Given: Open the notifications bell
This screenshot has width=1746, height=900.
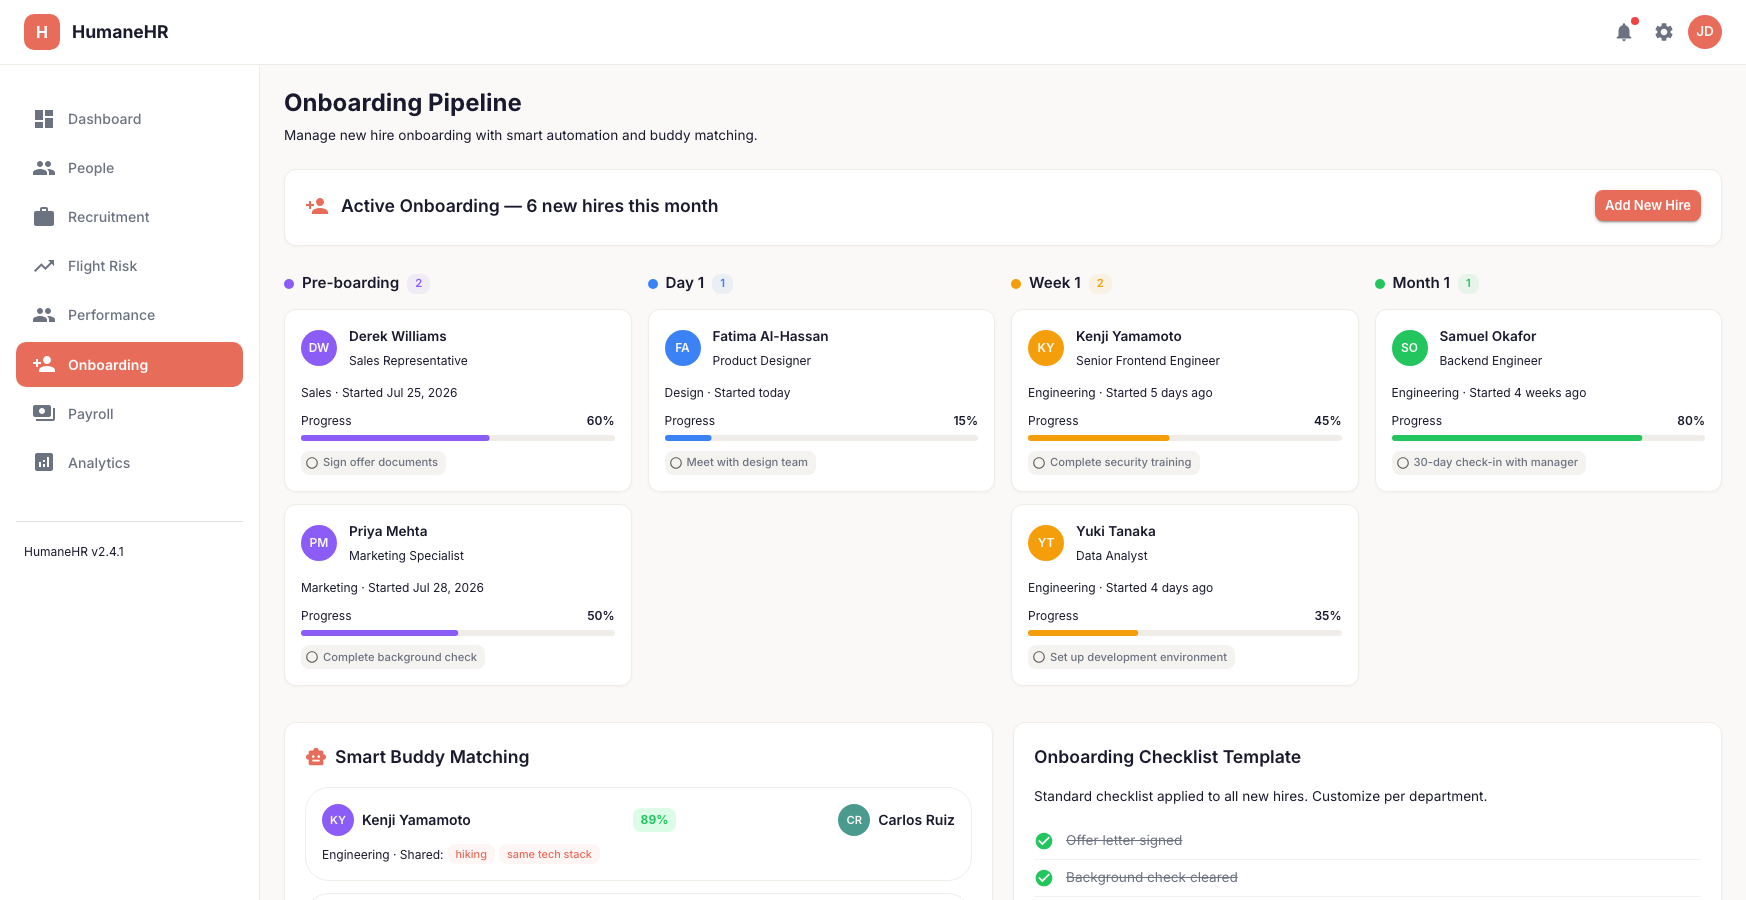Looking at the screenshot, I should 1624,32.
